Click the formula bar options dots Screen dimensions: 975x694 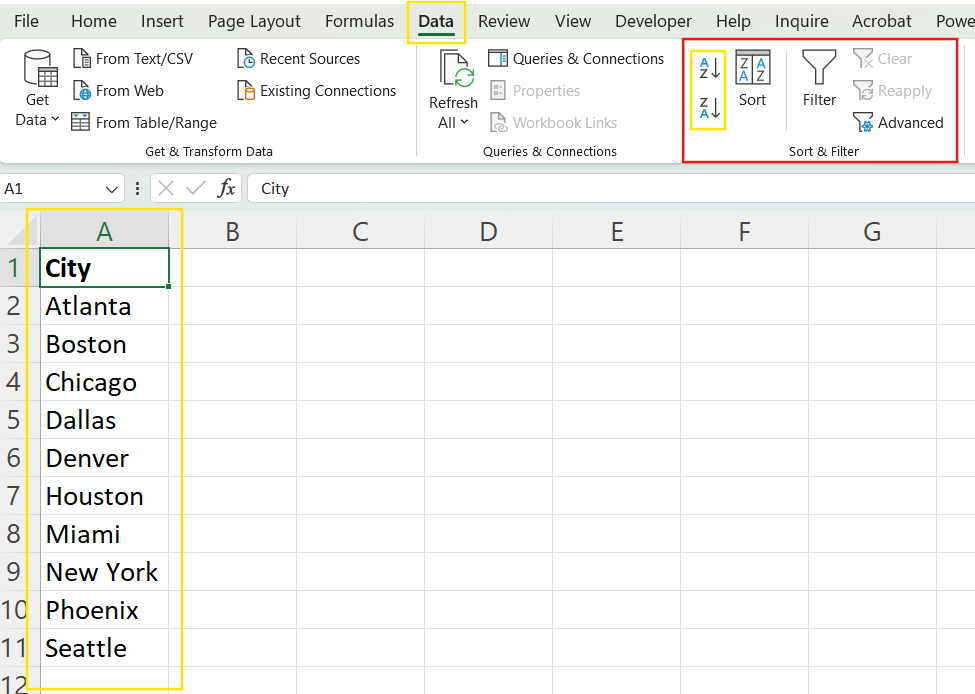[137, 188]
